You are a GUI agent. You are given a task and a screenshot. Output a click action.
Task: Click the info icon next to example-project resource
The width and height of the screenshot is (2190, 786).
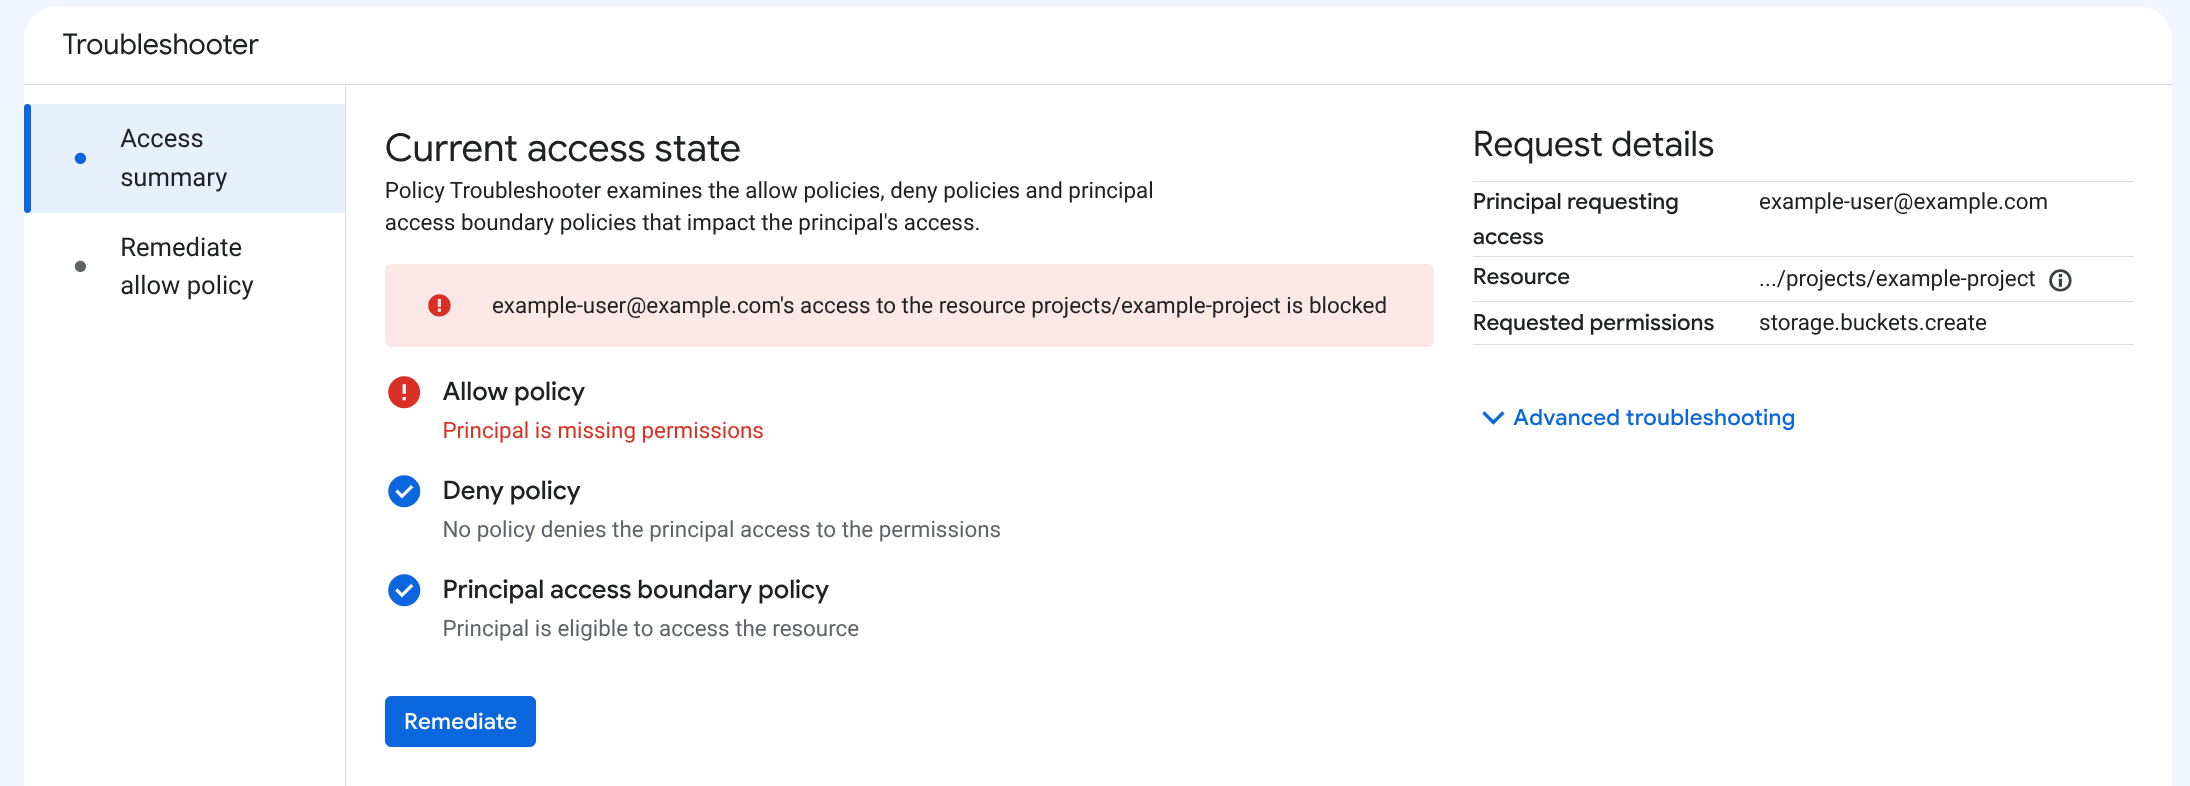2060,280
